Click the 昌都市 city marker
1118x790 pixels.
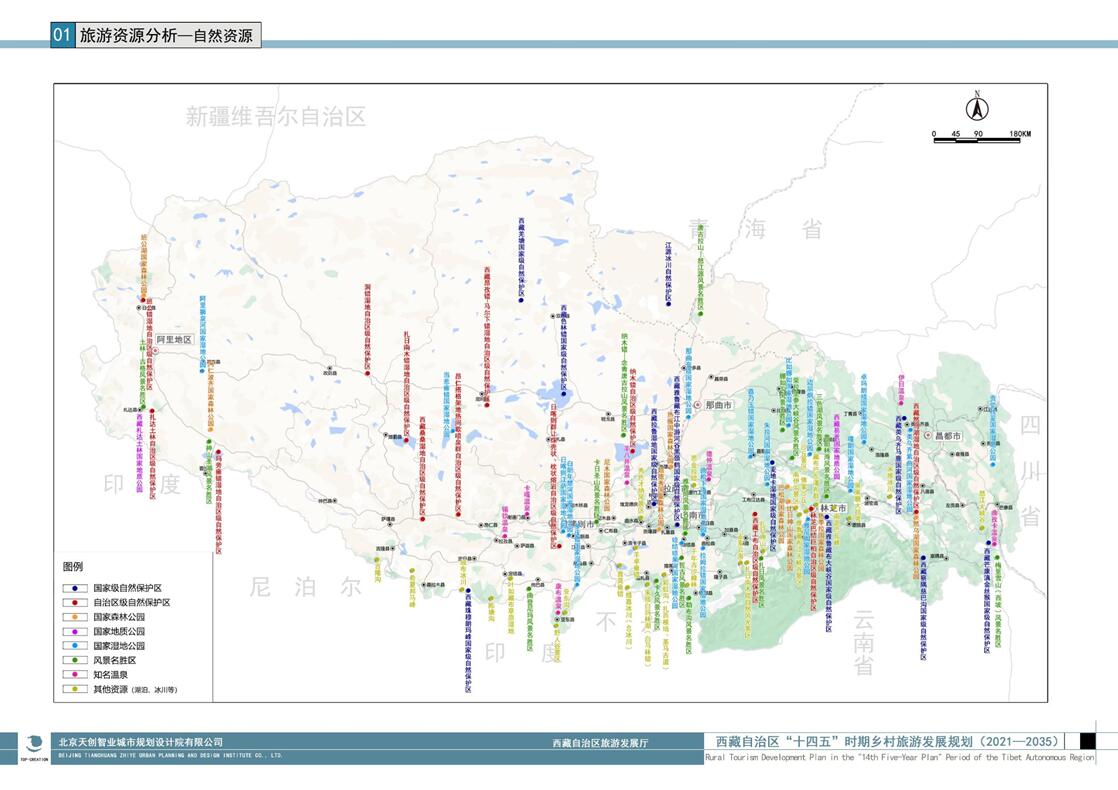(927, 436)
